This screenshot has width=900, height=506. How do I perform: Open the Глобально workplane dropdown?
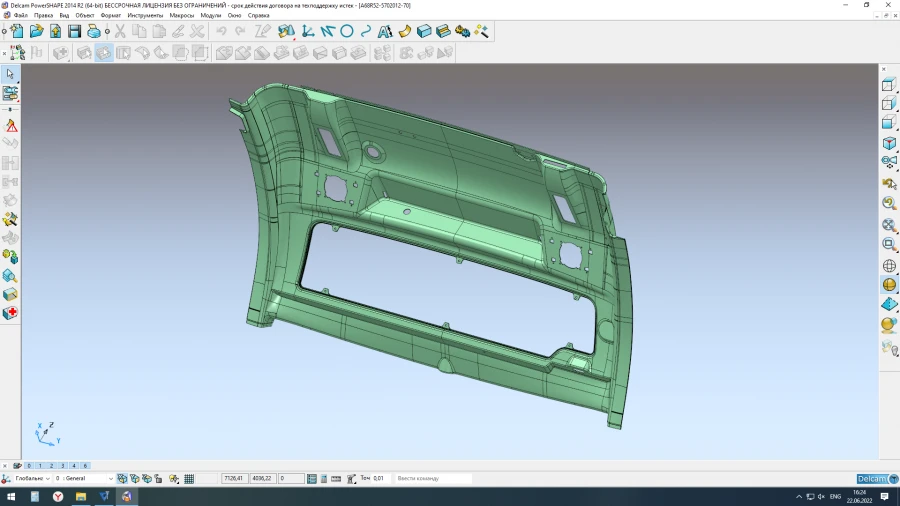(x=48, y=479)
